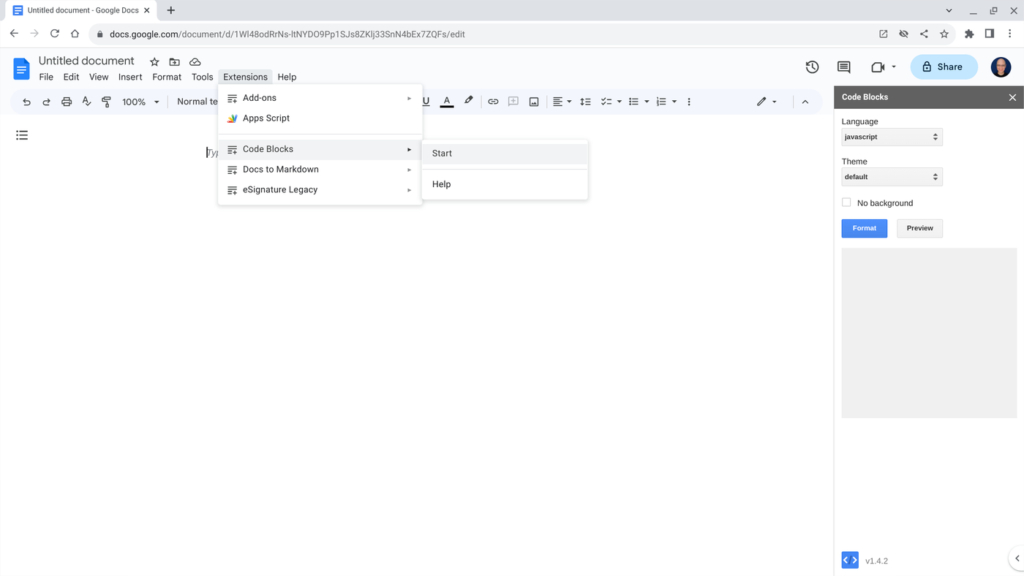Click the spelling check icon
The width and height of the screenshot is (1024, 576).
point(87,101)
